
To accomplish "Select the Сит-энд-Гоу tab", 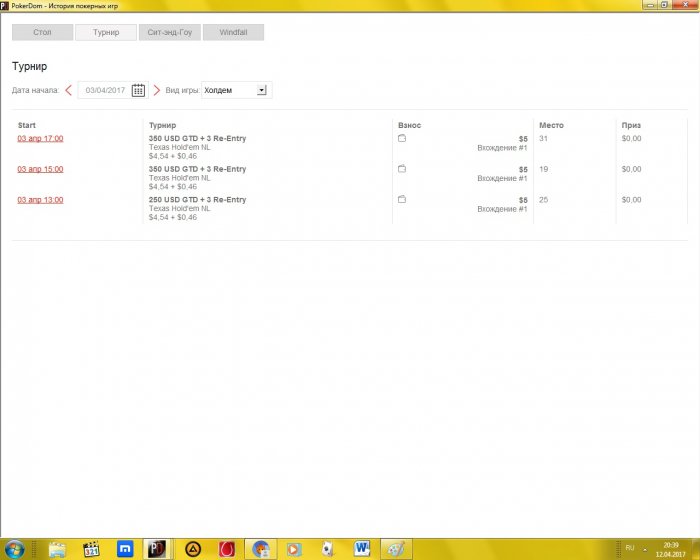I will click(169, 32).
